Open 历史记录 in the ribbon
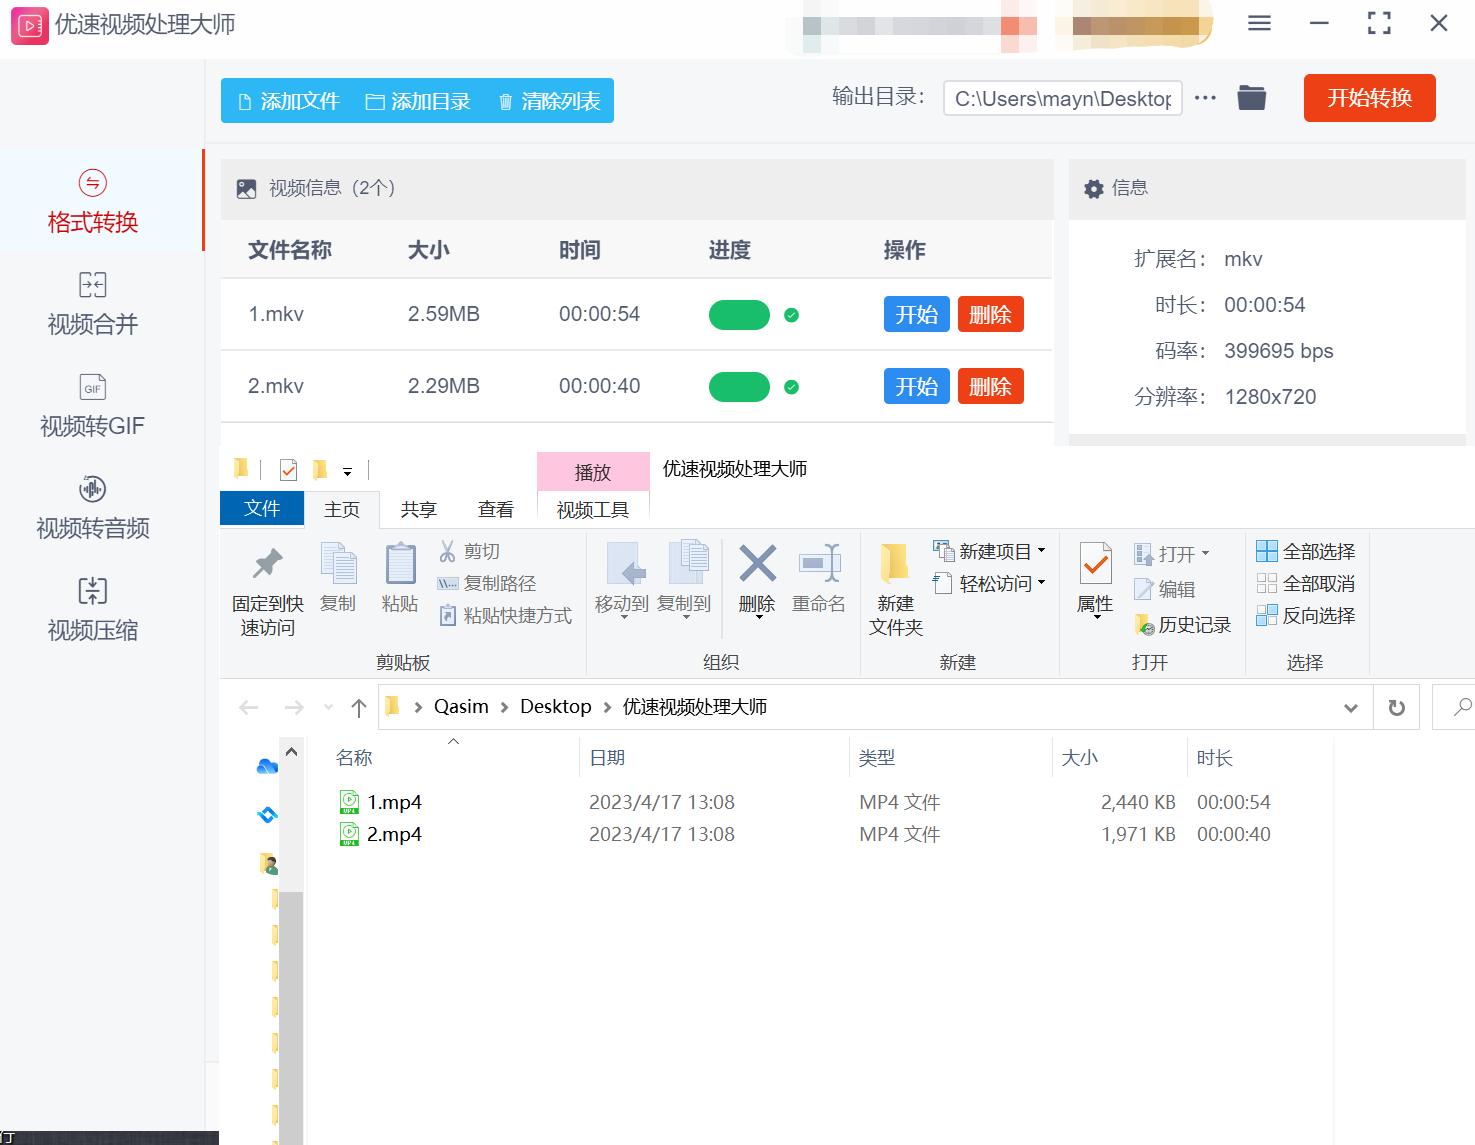1475x1145 pixels. click(x=1187, y=624)
